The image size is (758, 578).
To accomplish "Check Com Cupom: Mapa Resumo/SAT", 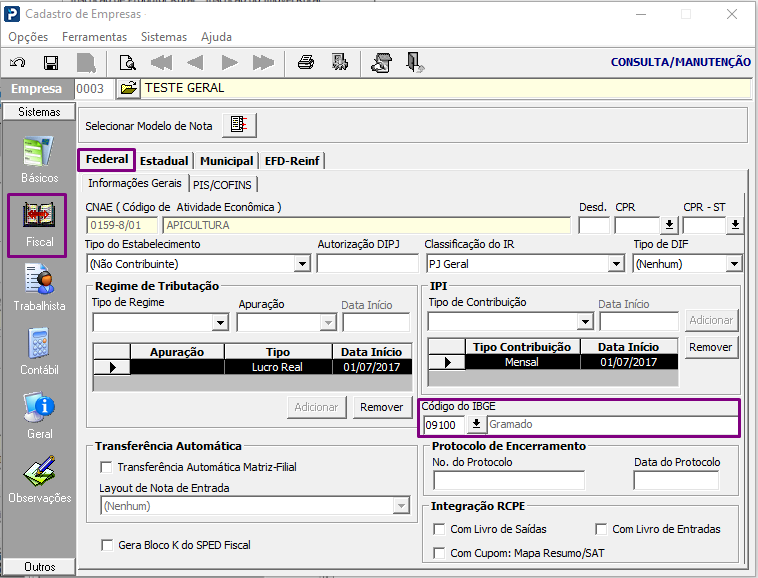I will click(x=439, y=553).
